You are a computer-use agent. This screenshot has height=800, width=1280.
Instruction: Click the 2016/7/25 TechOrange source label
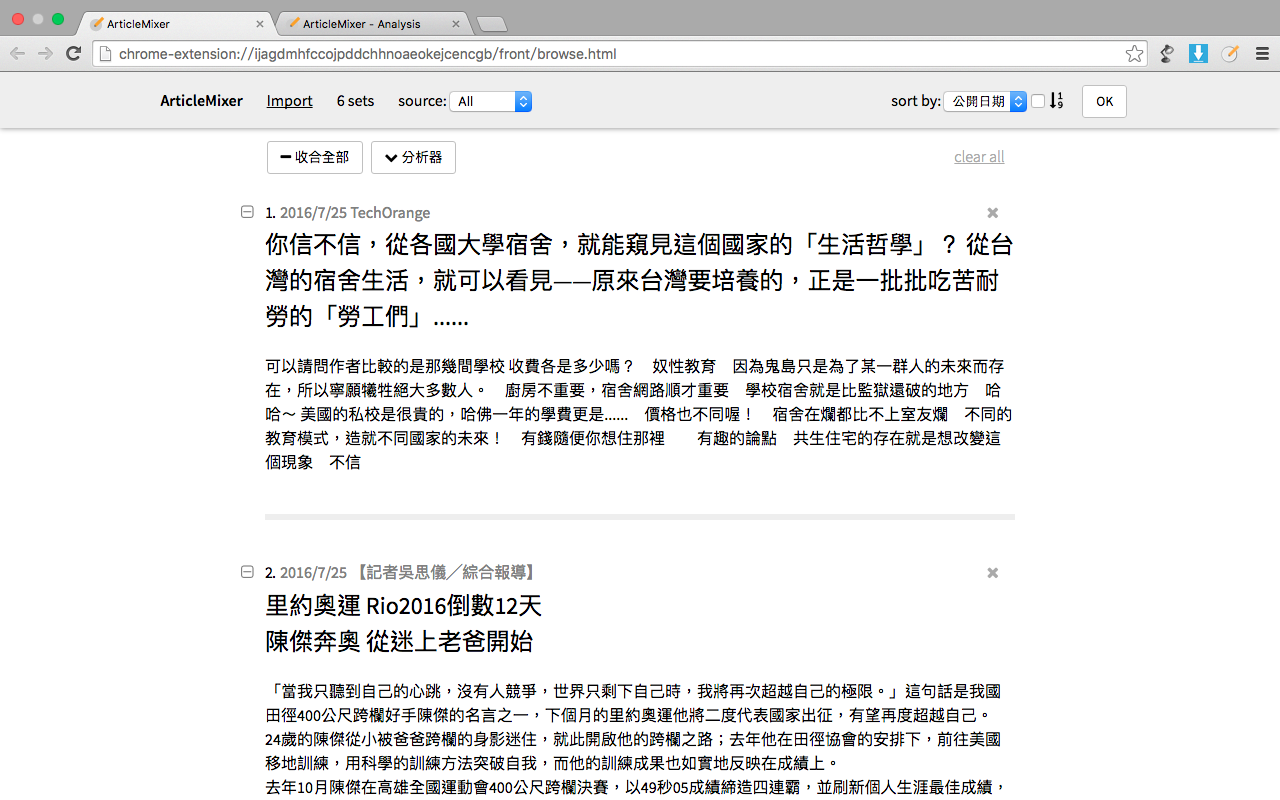click(355, 213)
